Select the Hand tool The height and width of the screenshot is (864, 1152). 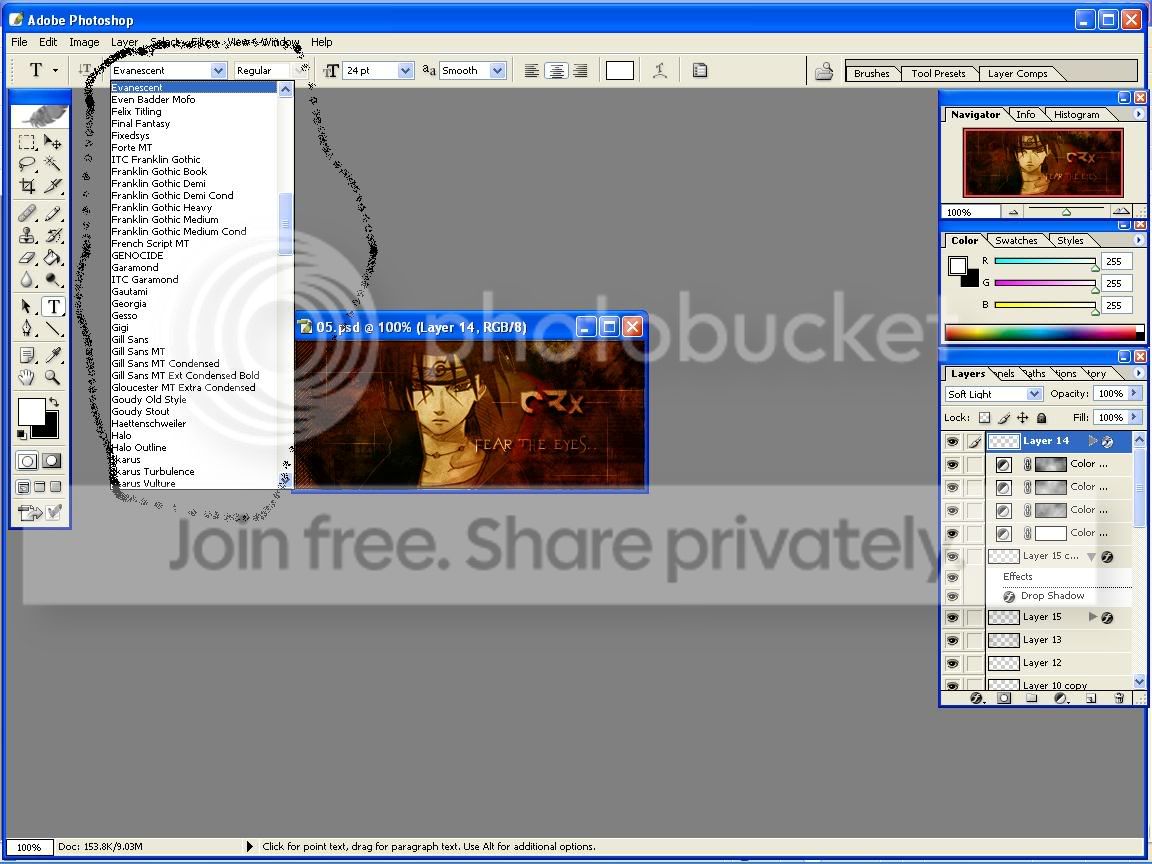click(x=27, y=378)
